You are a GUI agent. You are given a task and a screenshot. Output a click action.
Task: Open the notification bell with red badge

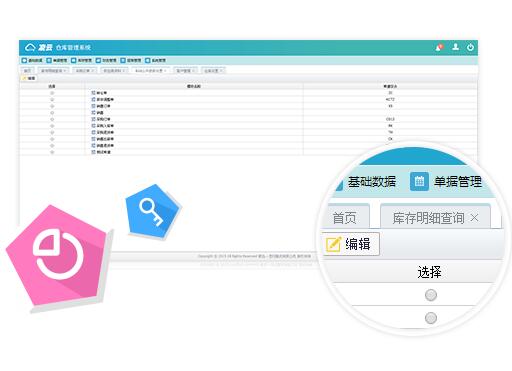tap(439, 47)
